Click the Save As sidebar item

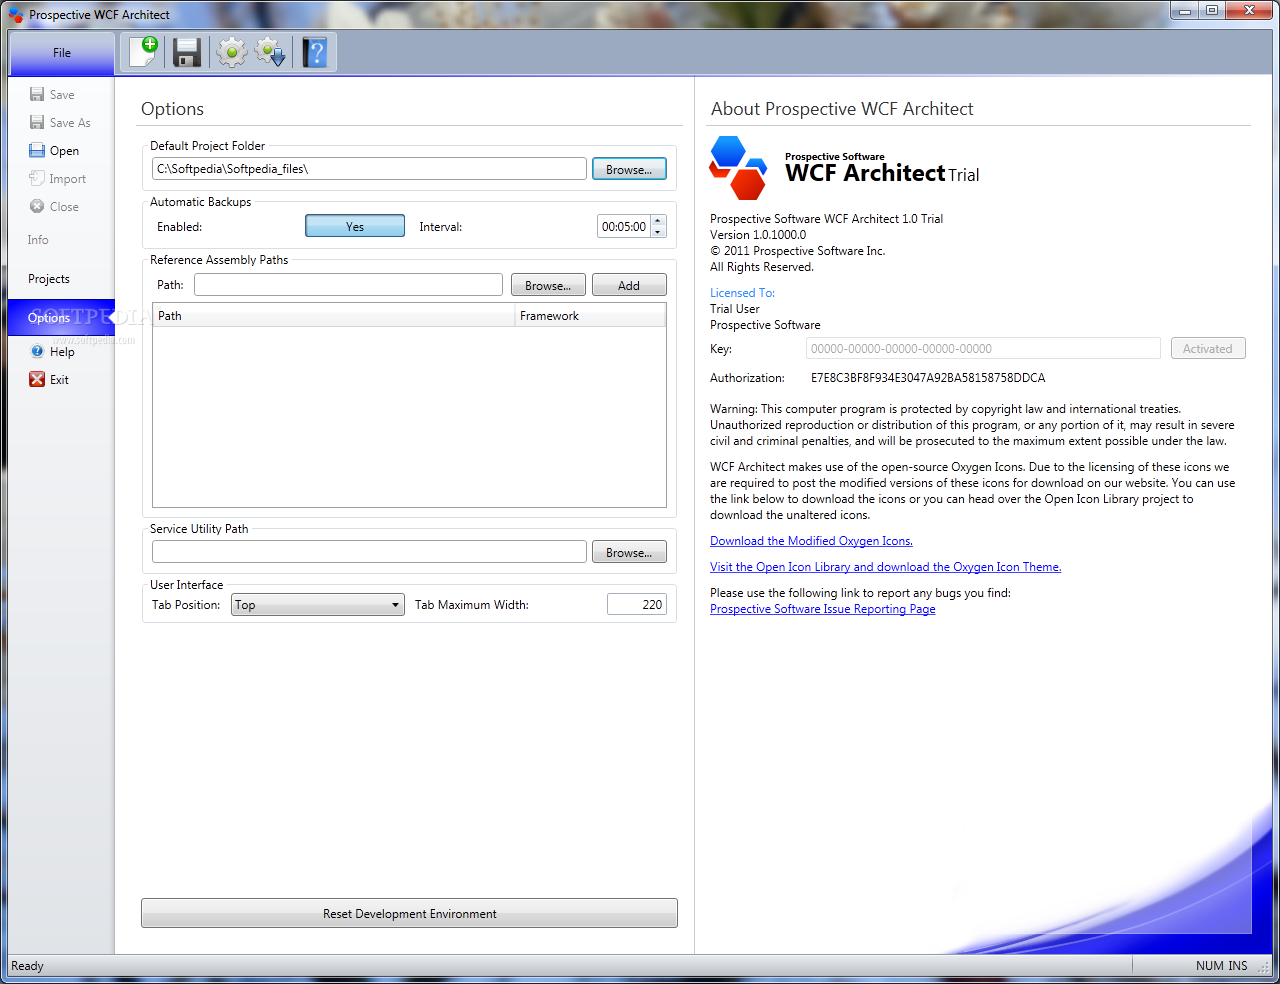(x=60, y=123)
